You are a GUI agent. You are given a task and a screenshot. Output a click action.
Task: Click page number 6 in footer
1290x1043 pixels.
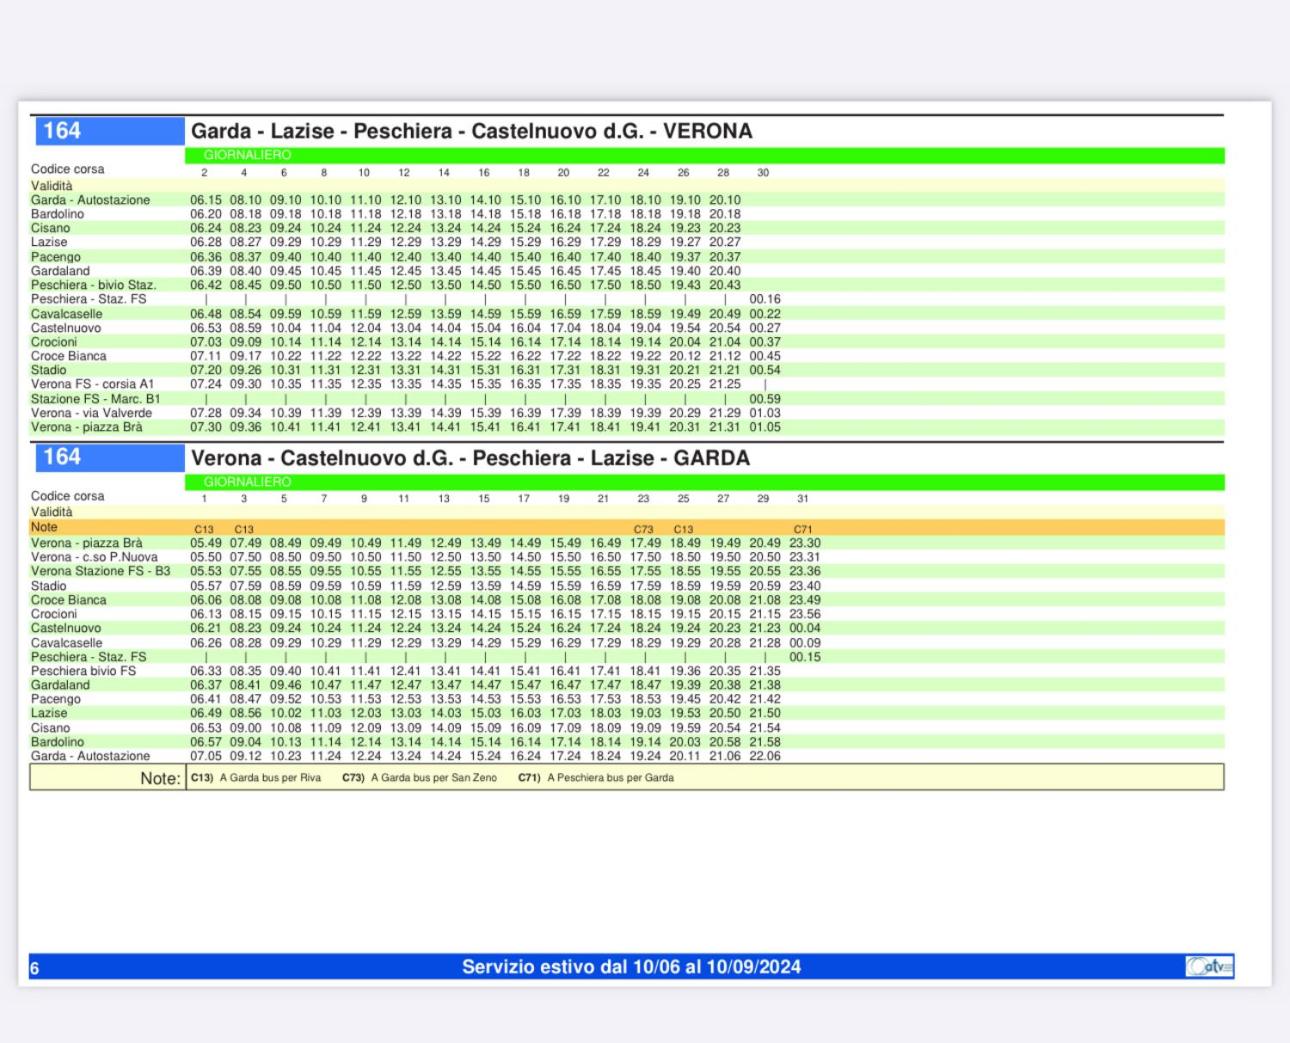[x=35, y=968]
